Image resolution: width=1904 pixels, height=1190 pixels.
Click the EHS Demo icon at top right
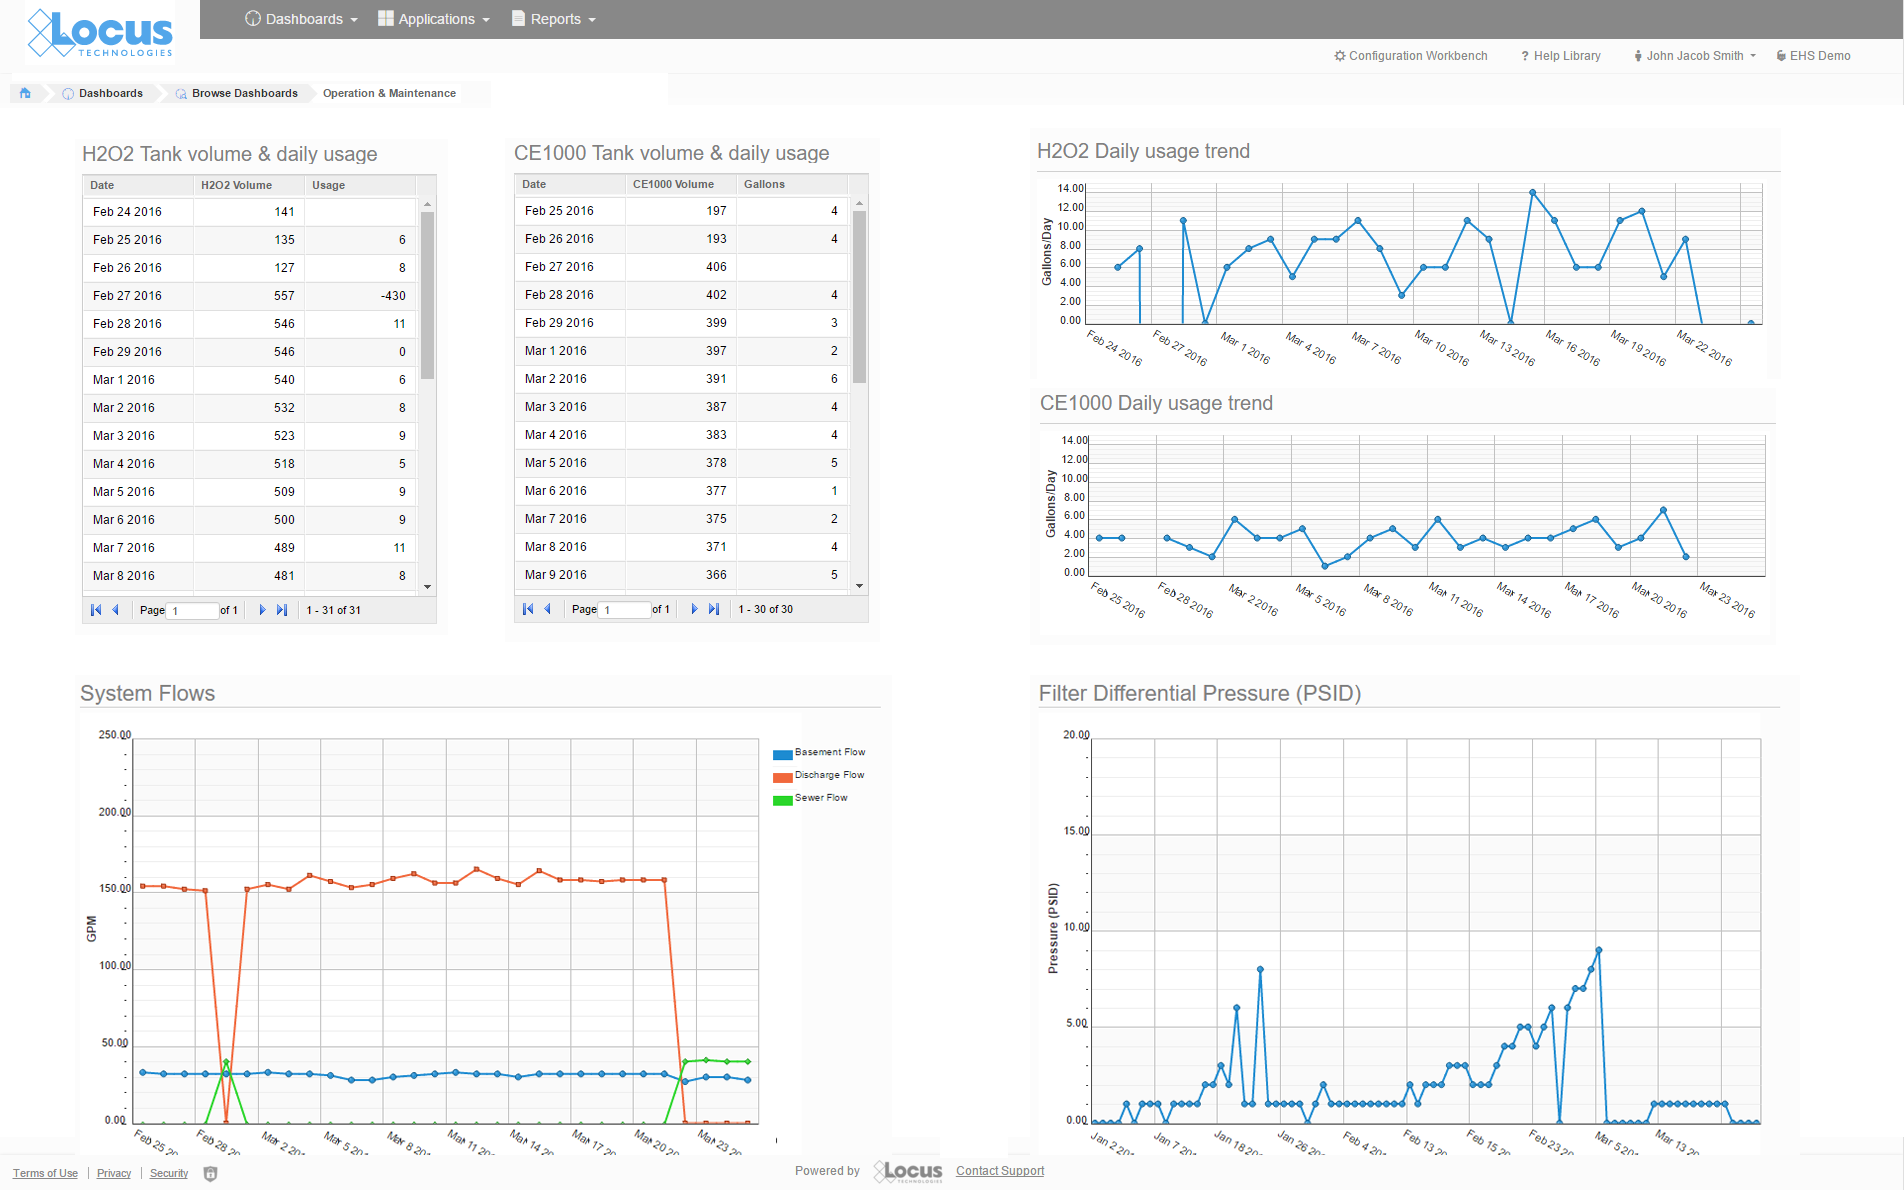pos(1779,56)
